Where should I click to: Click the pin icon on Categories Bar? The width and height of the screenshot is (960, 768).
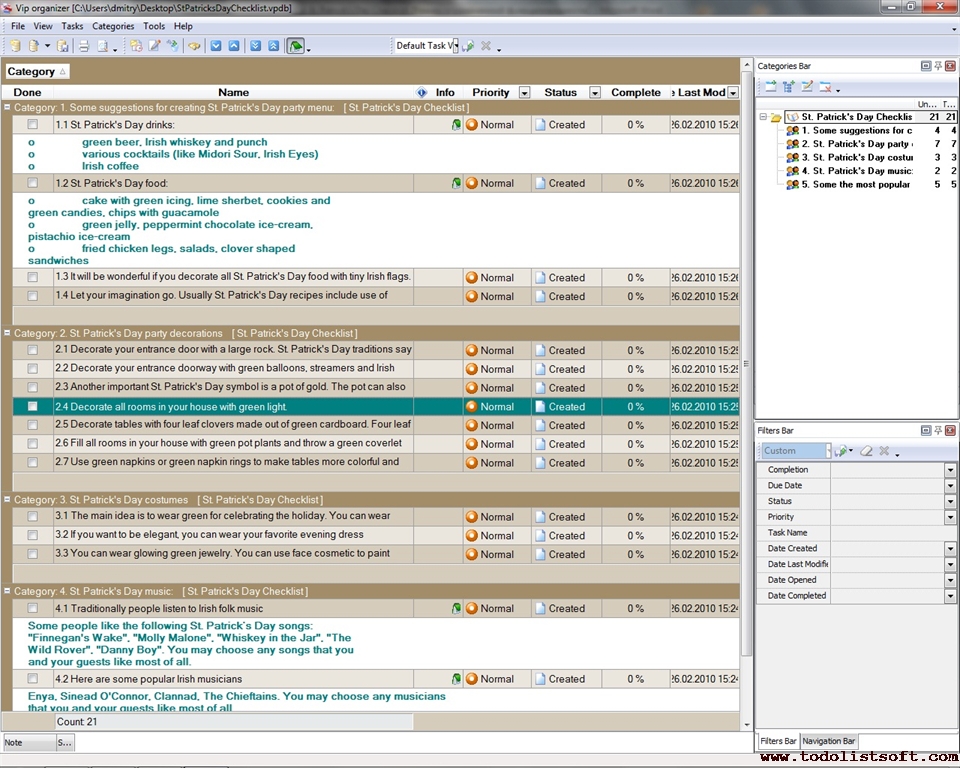point(937,66)
